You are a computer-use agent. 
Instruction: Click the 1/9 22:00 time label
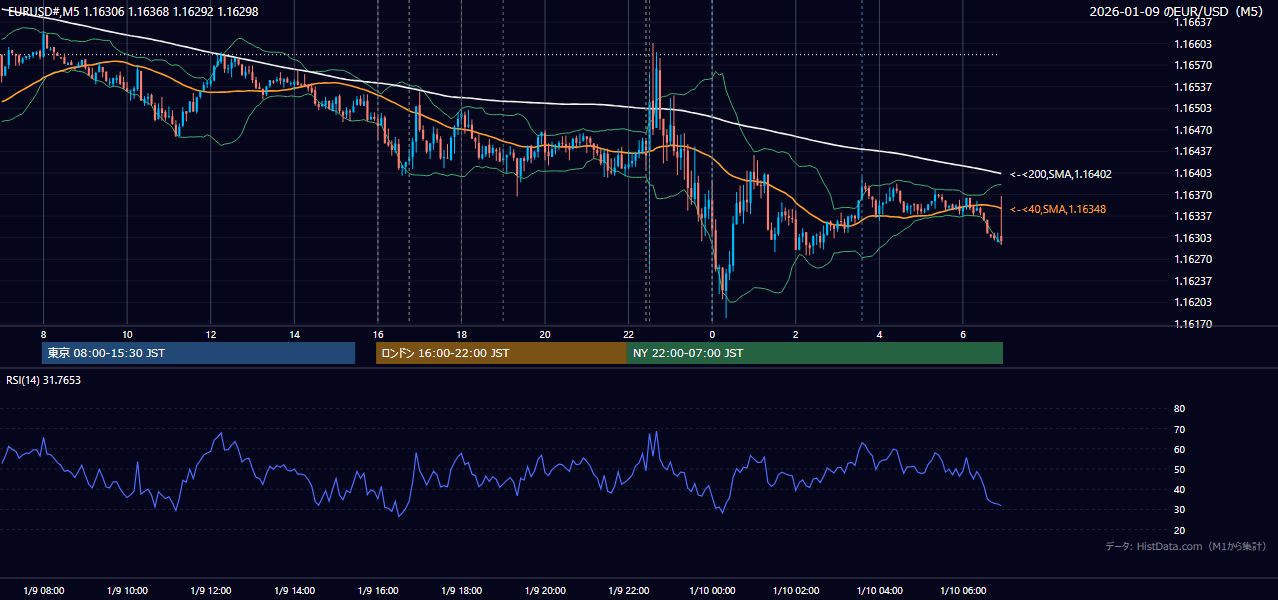tap(628, 590)
